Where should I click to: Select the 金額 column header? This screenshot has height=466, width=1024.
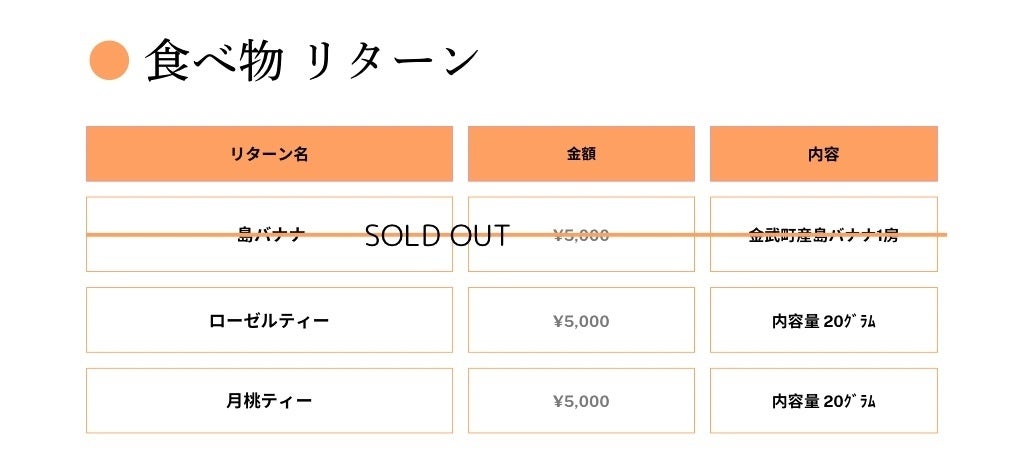pos(581,154)
